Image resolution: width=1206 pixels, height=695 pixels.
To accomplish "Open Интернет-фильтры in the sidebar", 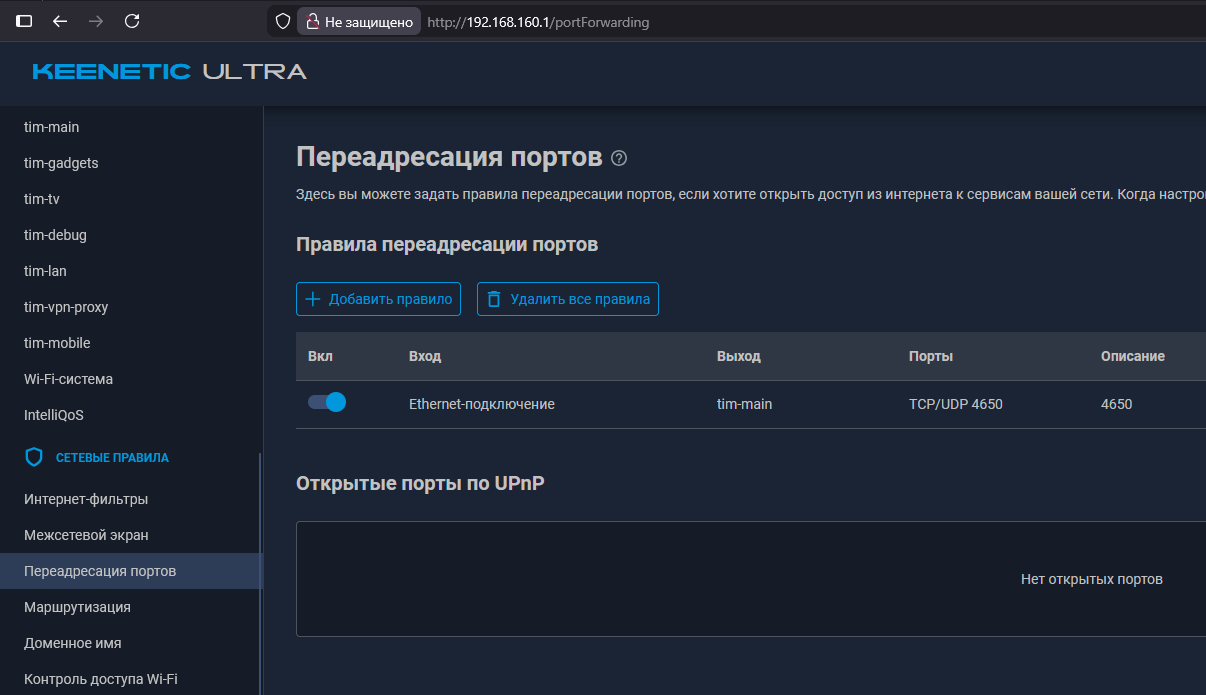I will [x=86, y=499].
